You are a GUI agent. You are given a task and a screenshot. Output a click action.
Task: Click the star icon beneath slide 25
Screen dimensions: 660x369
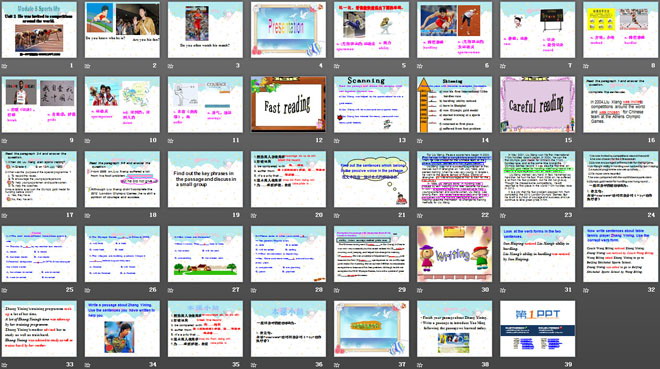pyautogui.click(x=5, y=290)
